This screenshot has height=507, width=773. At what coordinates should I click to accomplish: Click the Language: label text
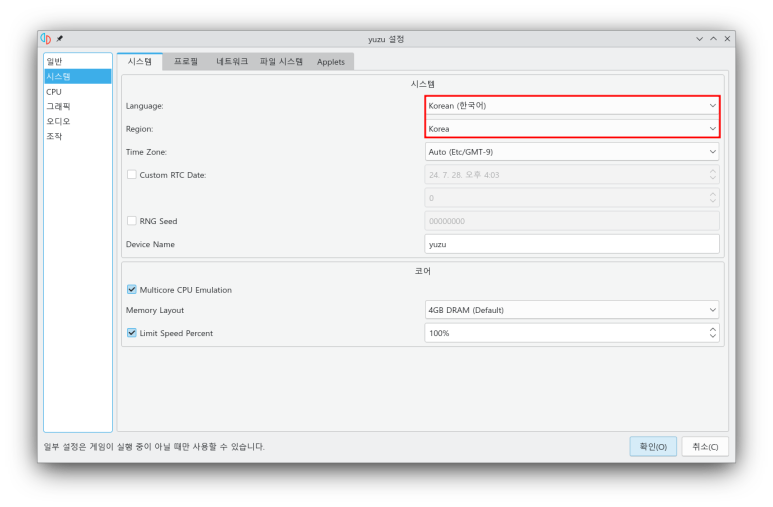[144, 106]
